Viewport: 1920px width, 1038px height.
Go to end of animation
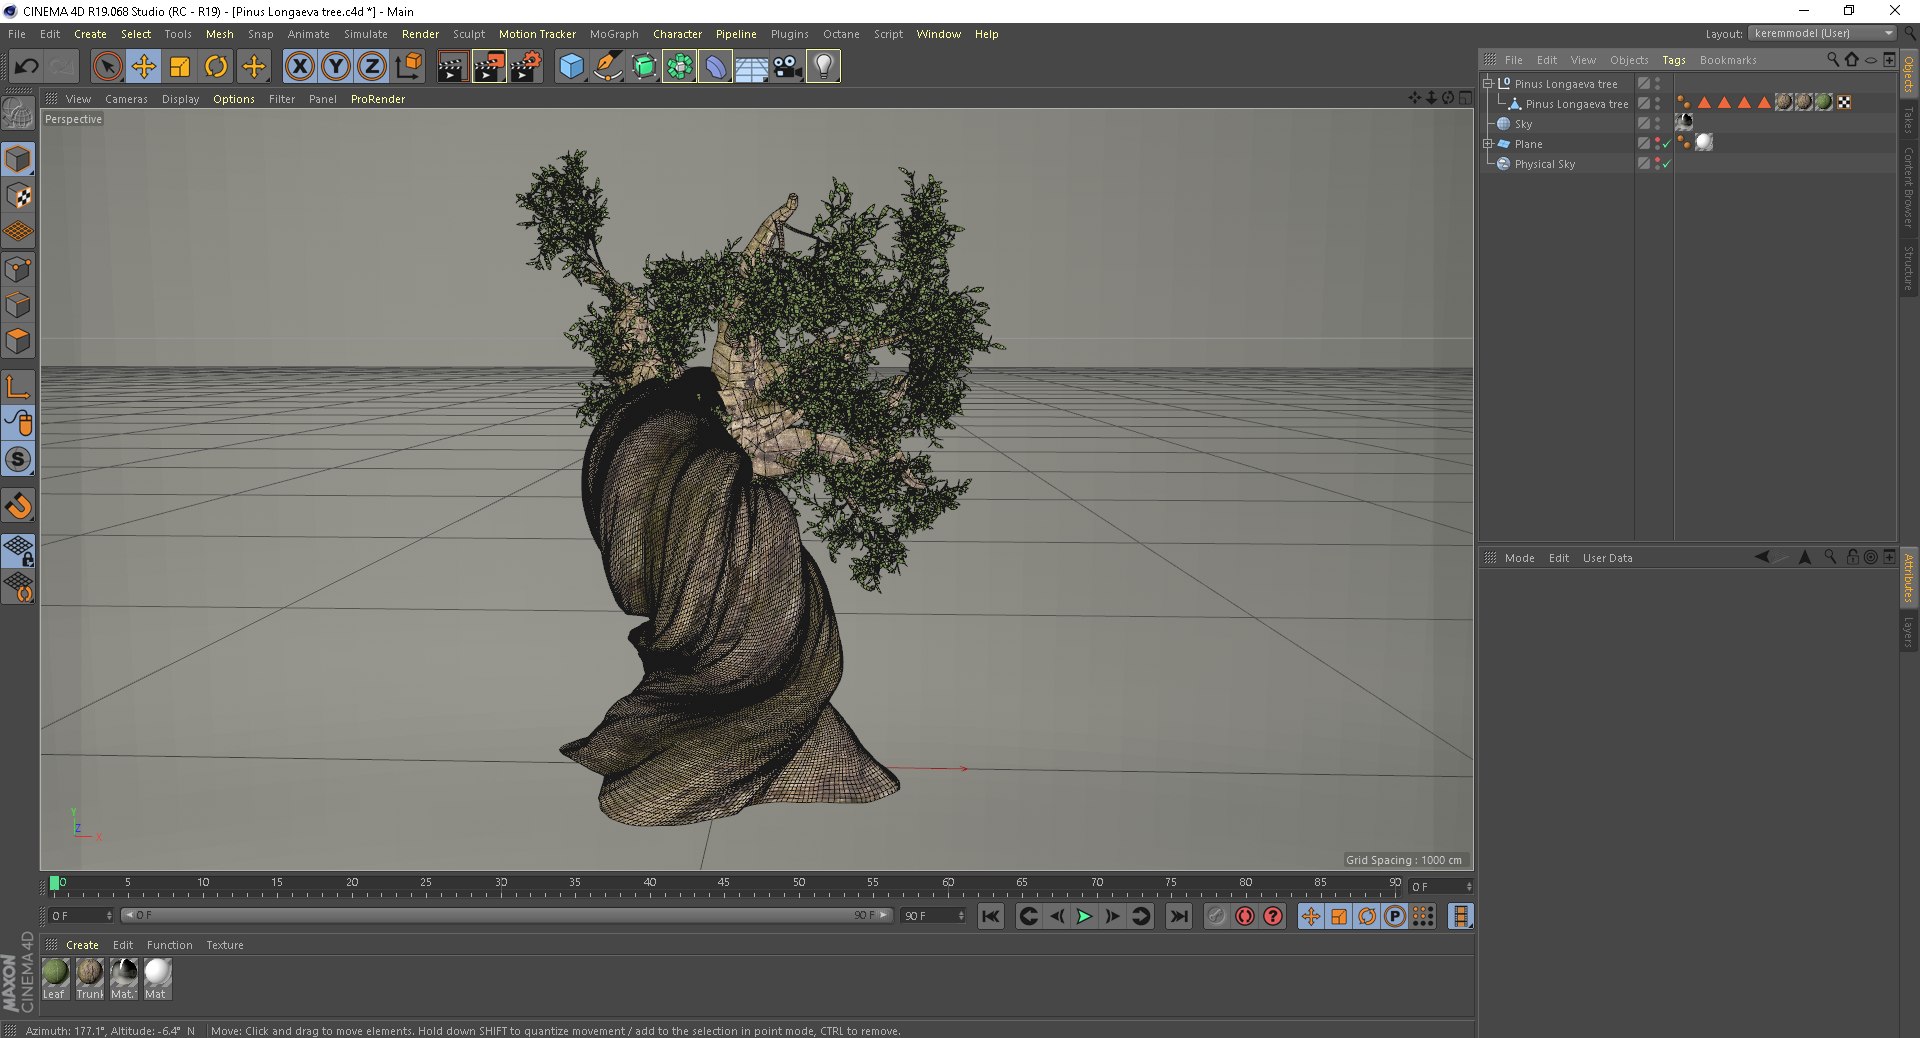1179,916
